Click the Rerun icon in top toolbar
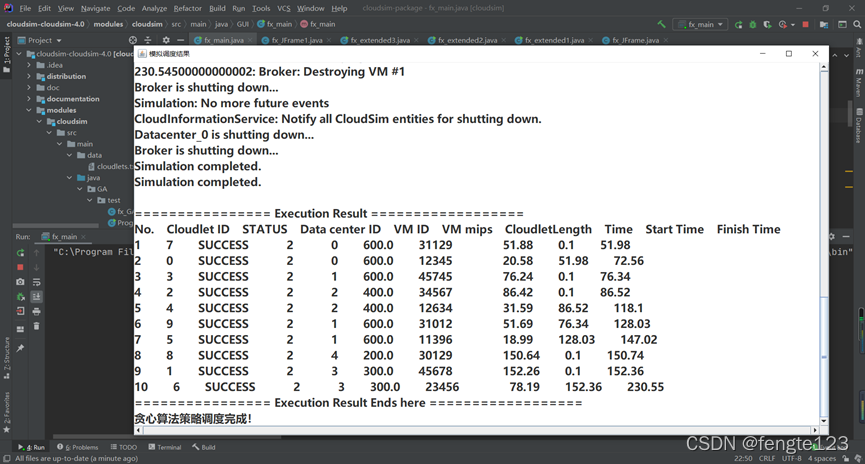The height and width of the screenshot is (464, 865). (738, 24)
